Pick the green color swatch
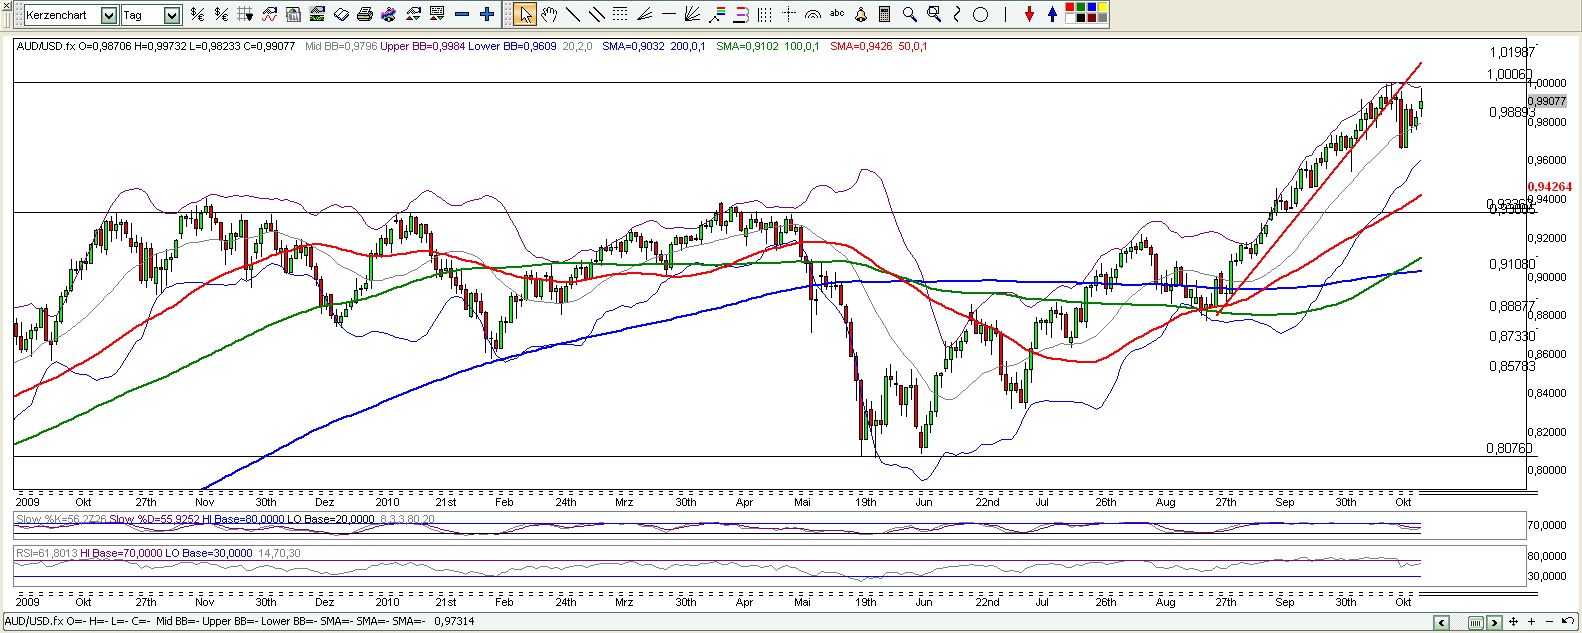 click(1080, 7)
